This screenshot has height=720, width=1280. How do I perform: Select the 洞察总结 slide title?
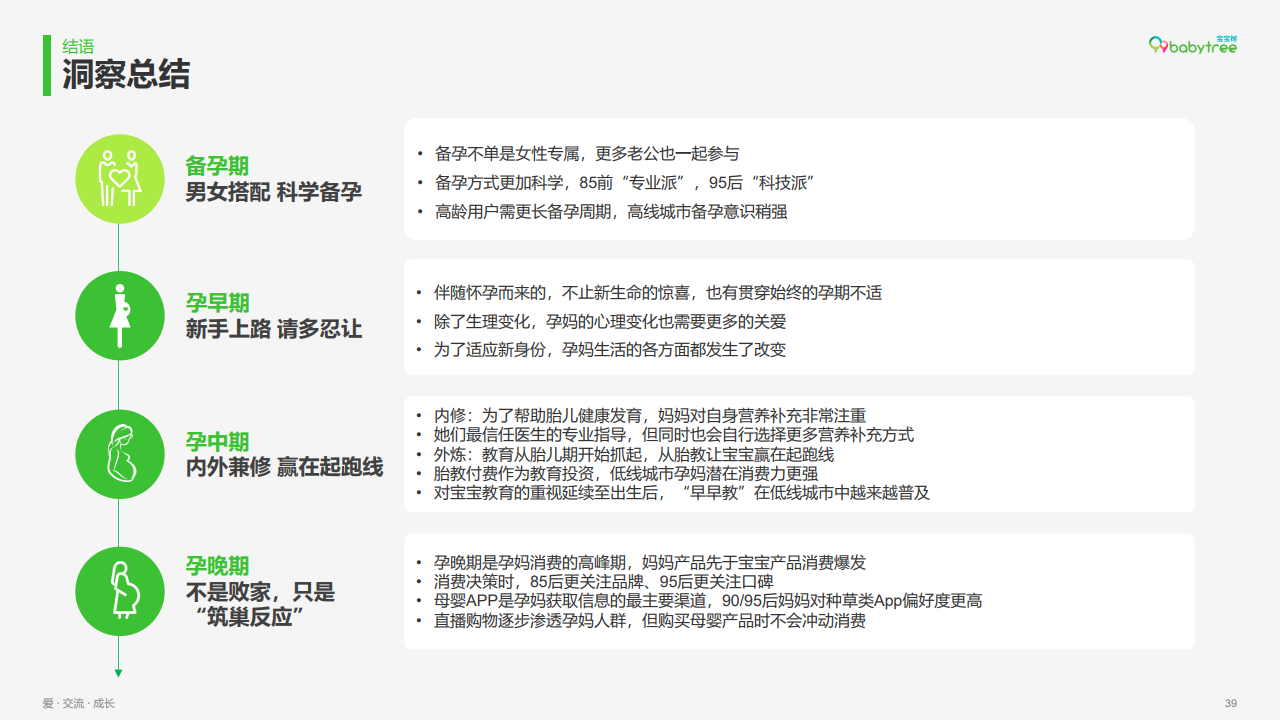(126, 75)
